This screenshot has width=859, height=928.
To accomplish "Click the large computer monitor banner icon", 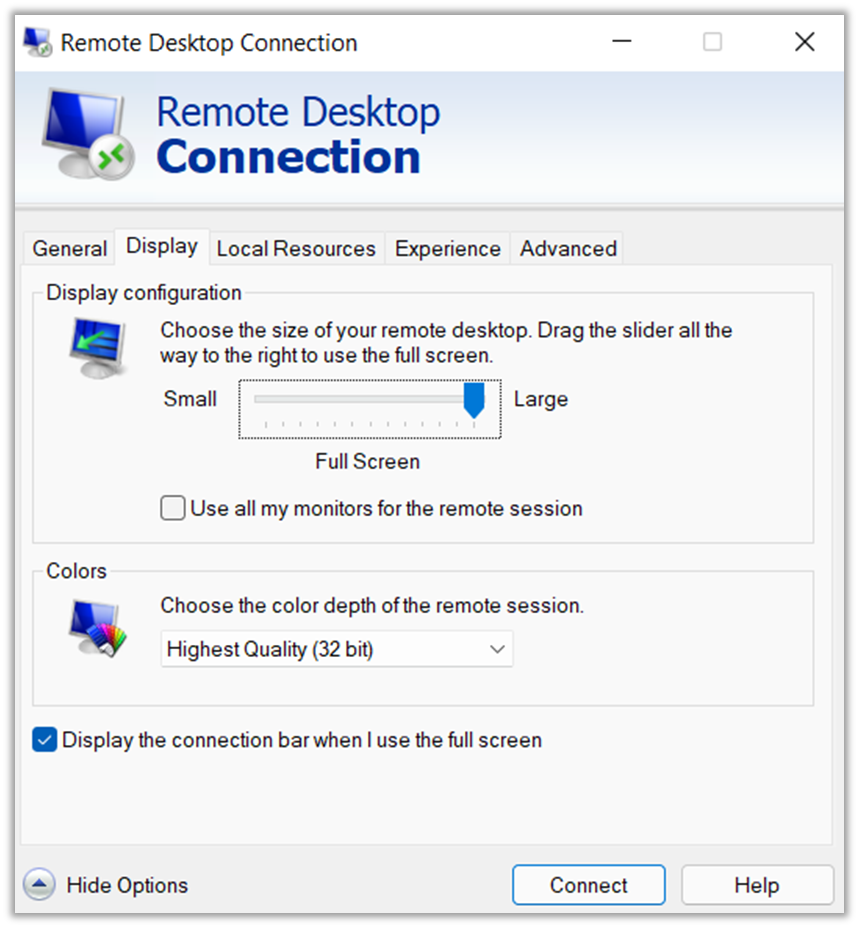I will pyautogui.click(x=88, y=134).
